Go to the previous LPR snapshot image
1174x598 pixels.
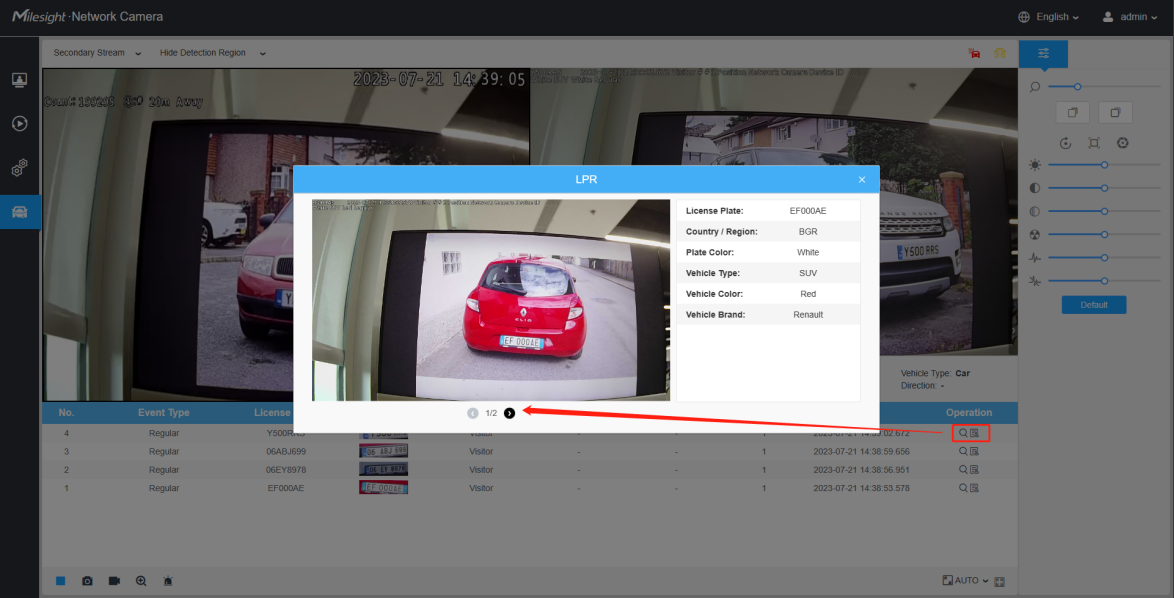tap(473, 413)
